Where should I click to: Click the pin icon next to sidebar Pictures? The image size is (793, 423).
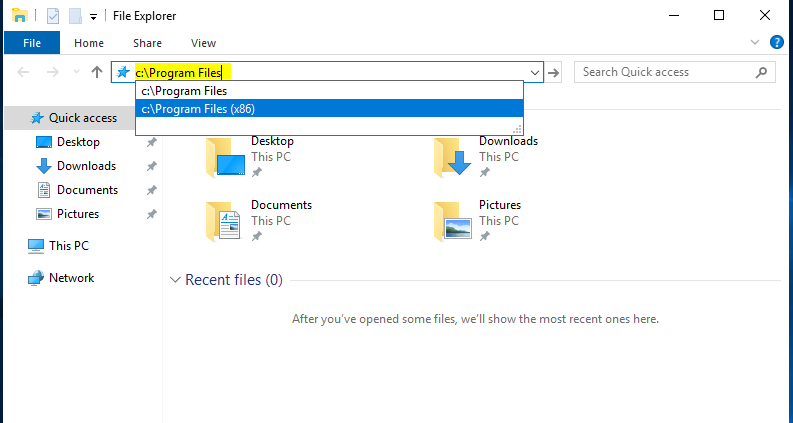click(x=152, y=214)
